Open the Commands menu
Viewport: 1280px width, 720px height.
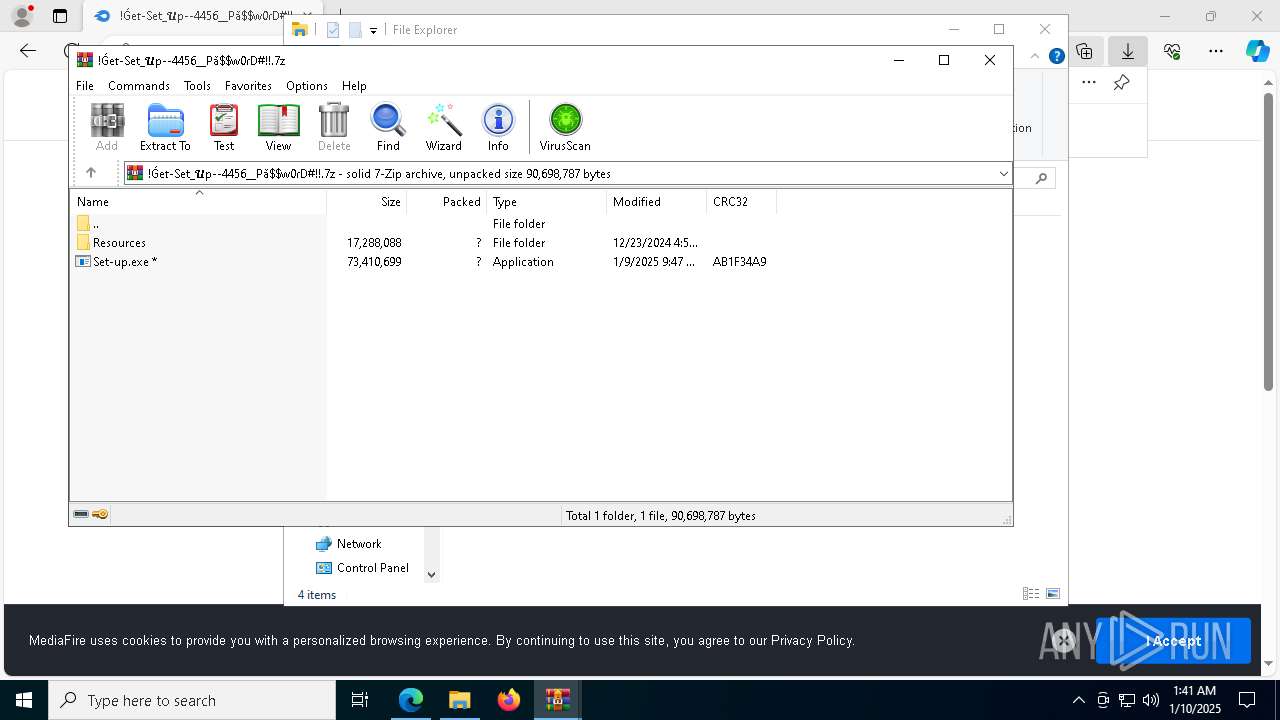coord(139,86)
